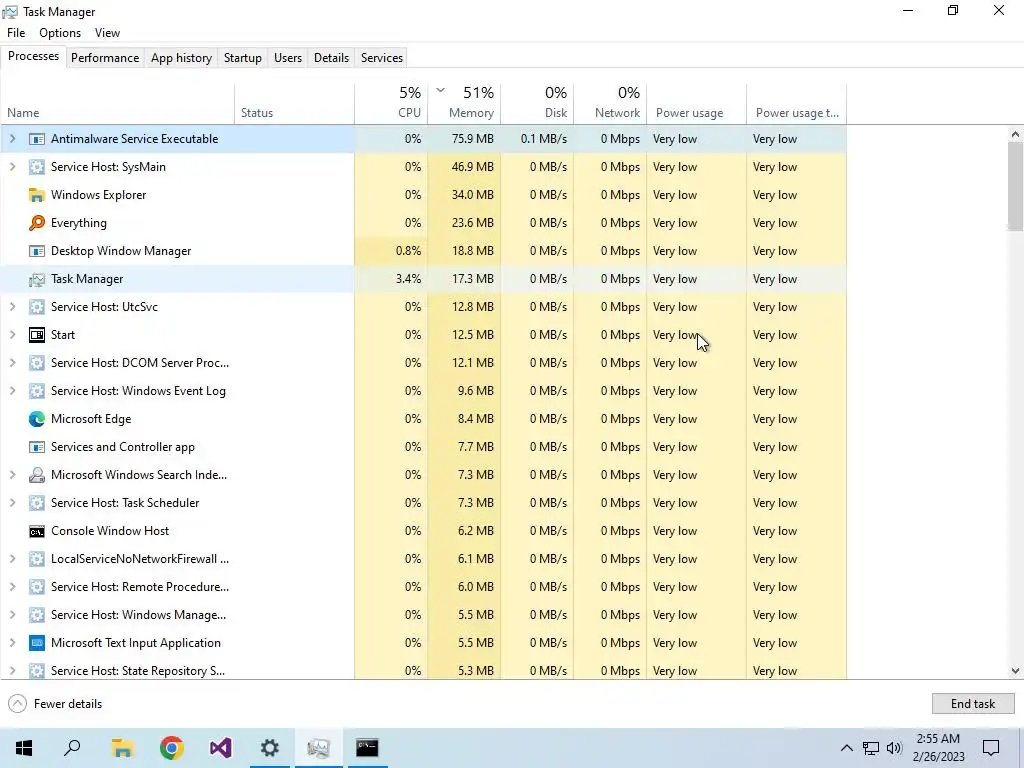This screenshot has width=1024, height=768.
Task: Select the Service Host: State Repository row
Action: (x=423, y=671)
